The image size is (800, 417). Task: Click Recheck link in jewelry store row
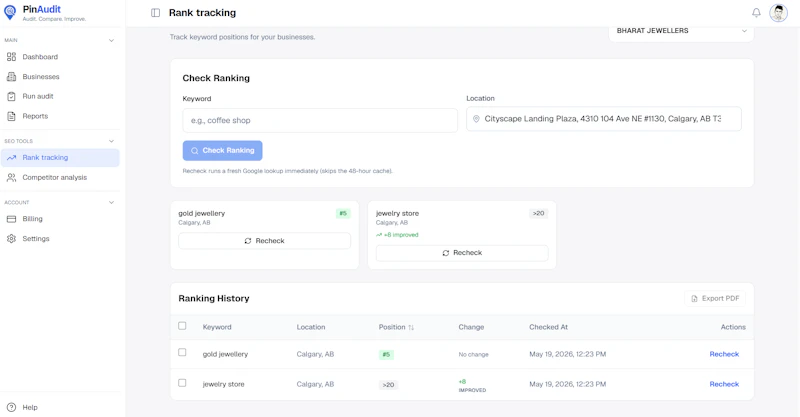[x=724, y=384]
